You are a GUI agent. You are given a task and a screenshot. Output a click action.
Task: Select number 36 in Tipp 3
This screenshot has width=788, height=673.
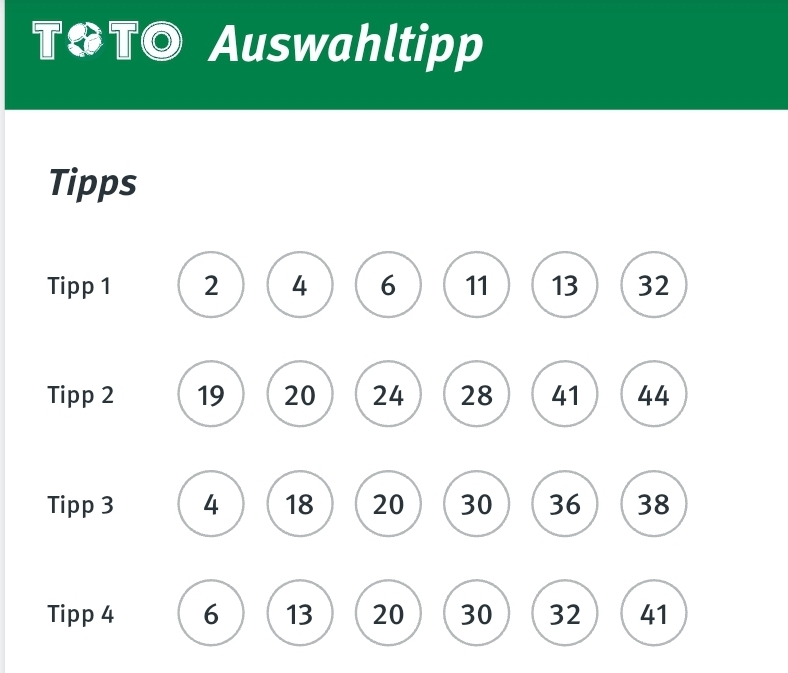pos(565,504)
